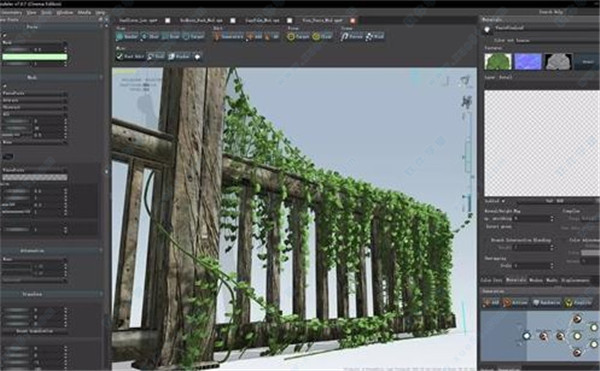
Task: Click the large checkered texture preview area
Action: click(541, 143)
